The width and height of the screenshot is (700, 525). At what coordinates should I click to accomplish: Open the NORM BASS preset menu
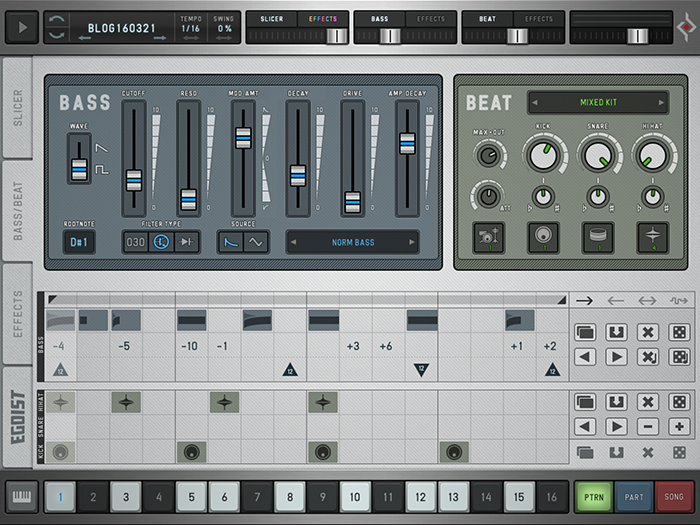click(x=353, y=242)
